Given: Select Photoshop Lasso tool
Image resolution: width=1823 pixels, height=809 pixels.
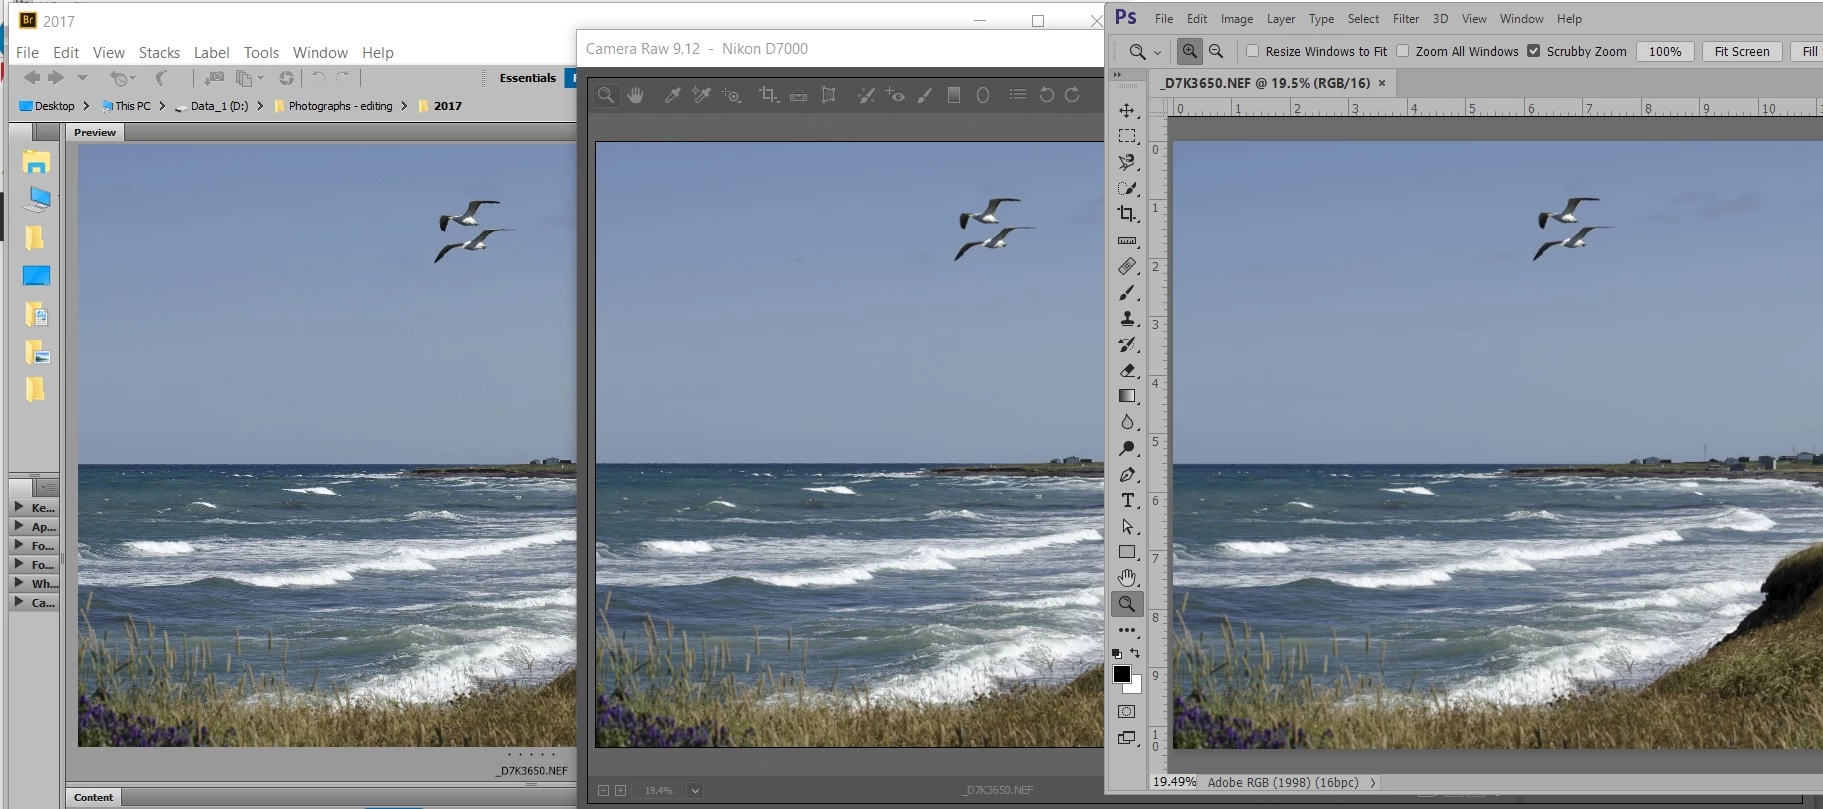Looking at the screenshot, I should [x=1127, y=162].
